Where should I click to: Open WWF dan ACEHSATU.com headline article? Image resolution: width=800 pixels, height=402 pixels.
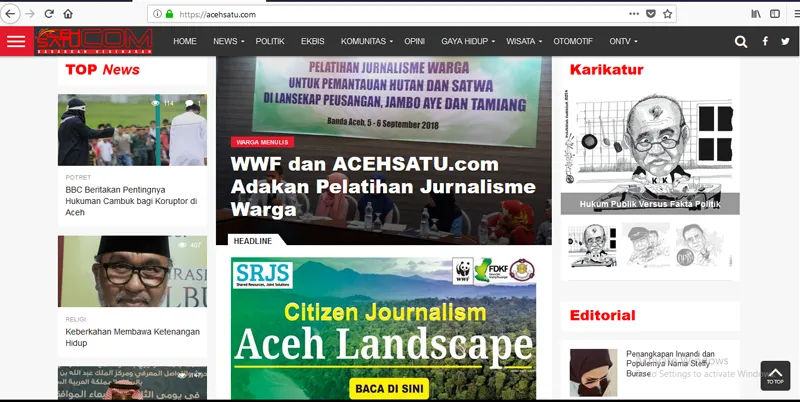point(383,187)
